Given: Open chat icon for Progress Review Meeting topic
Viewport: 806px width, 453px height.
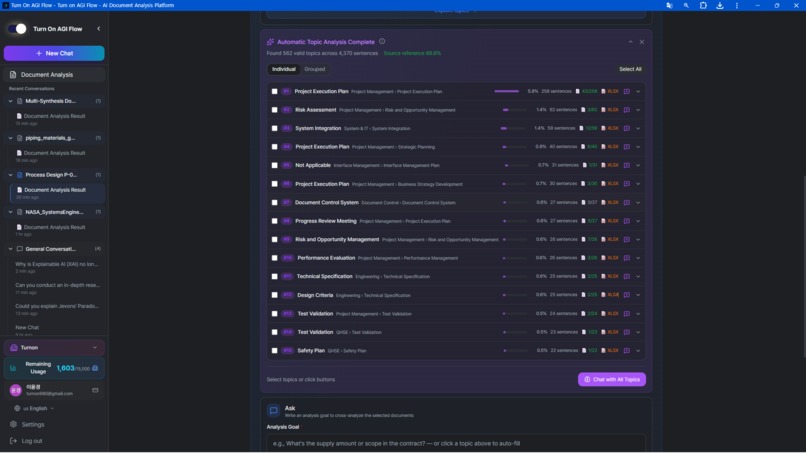Looking at the screenshot, I should 627,221.
